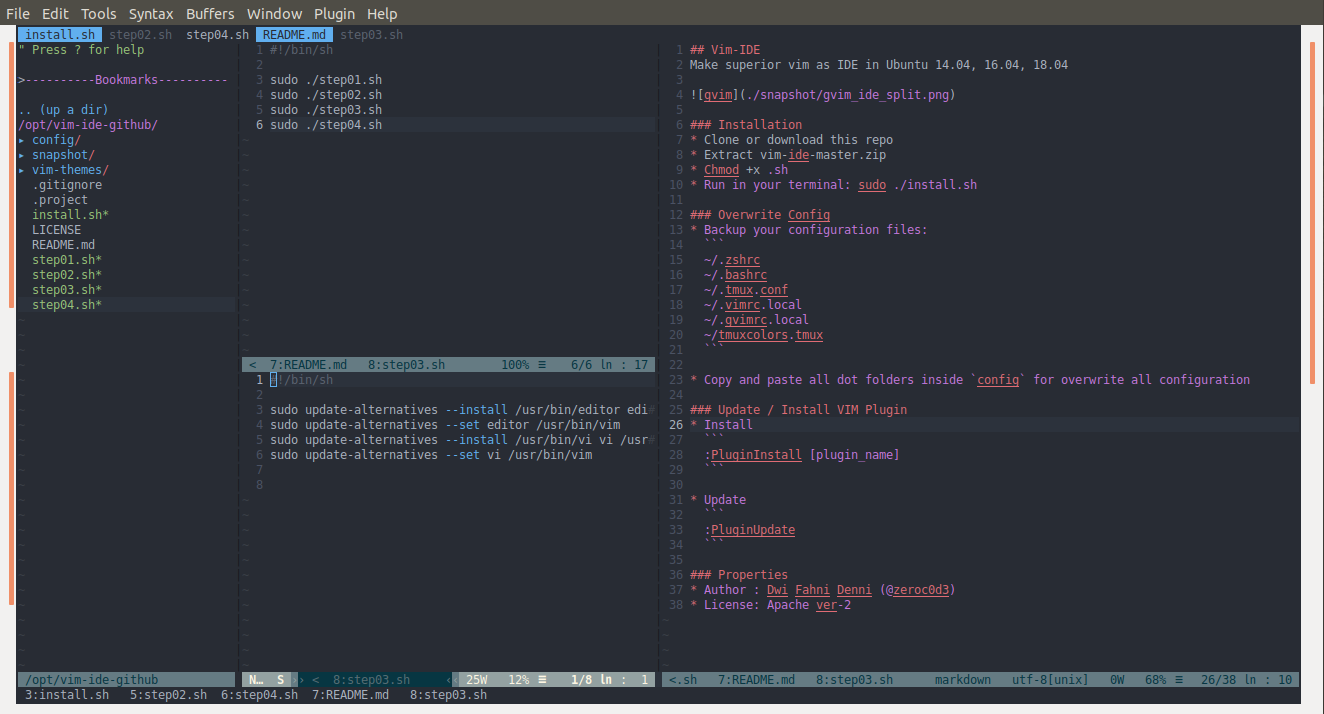
Task: Select buffer 5:step02.sh in bottom bufferline
Action: (x=169, y=694)
